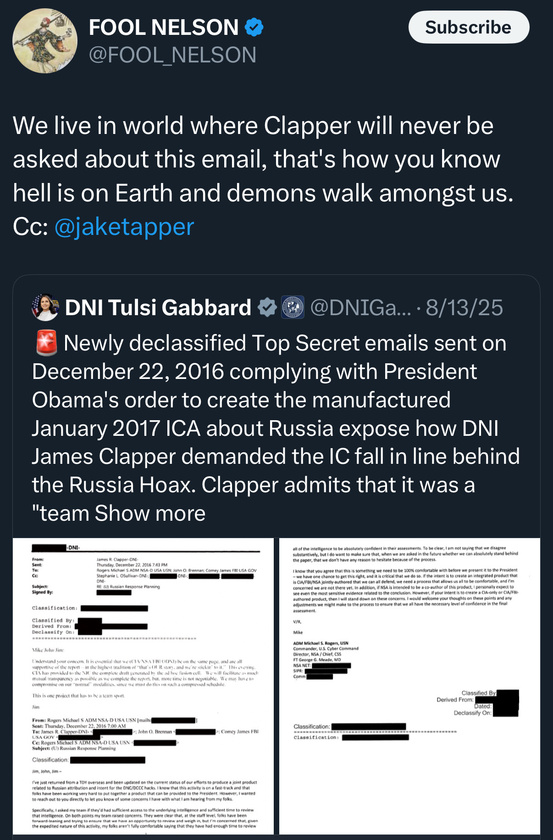Click main tweet text about Clapper
Screen dimensions: 553x840
[x=263, y=176]
